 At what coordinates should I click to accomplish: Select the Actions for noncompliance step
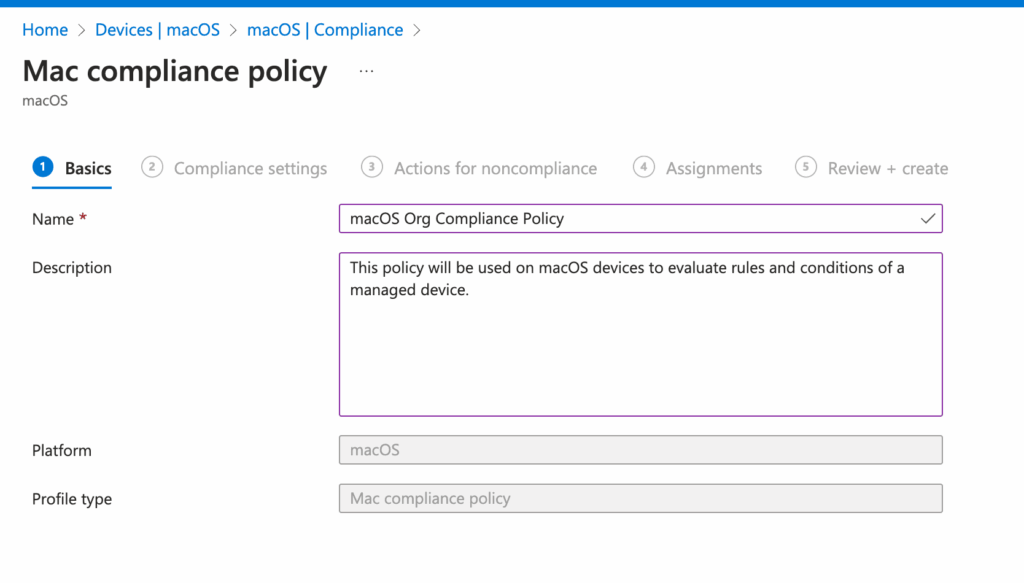pos(495,168)
